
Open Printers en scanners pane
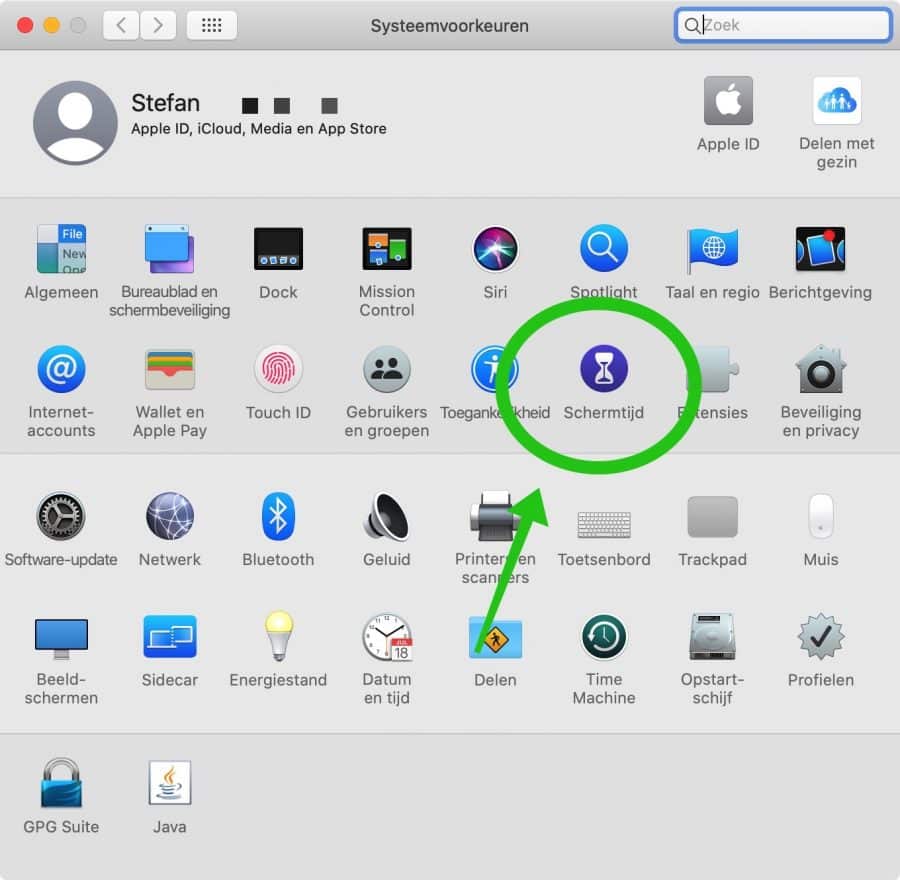(x=495, y=516)
